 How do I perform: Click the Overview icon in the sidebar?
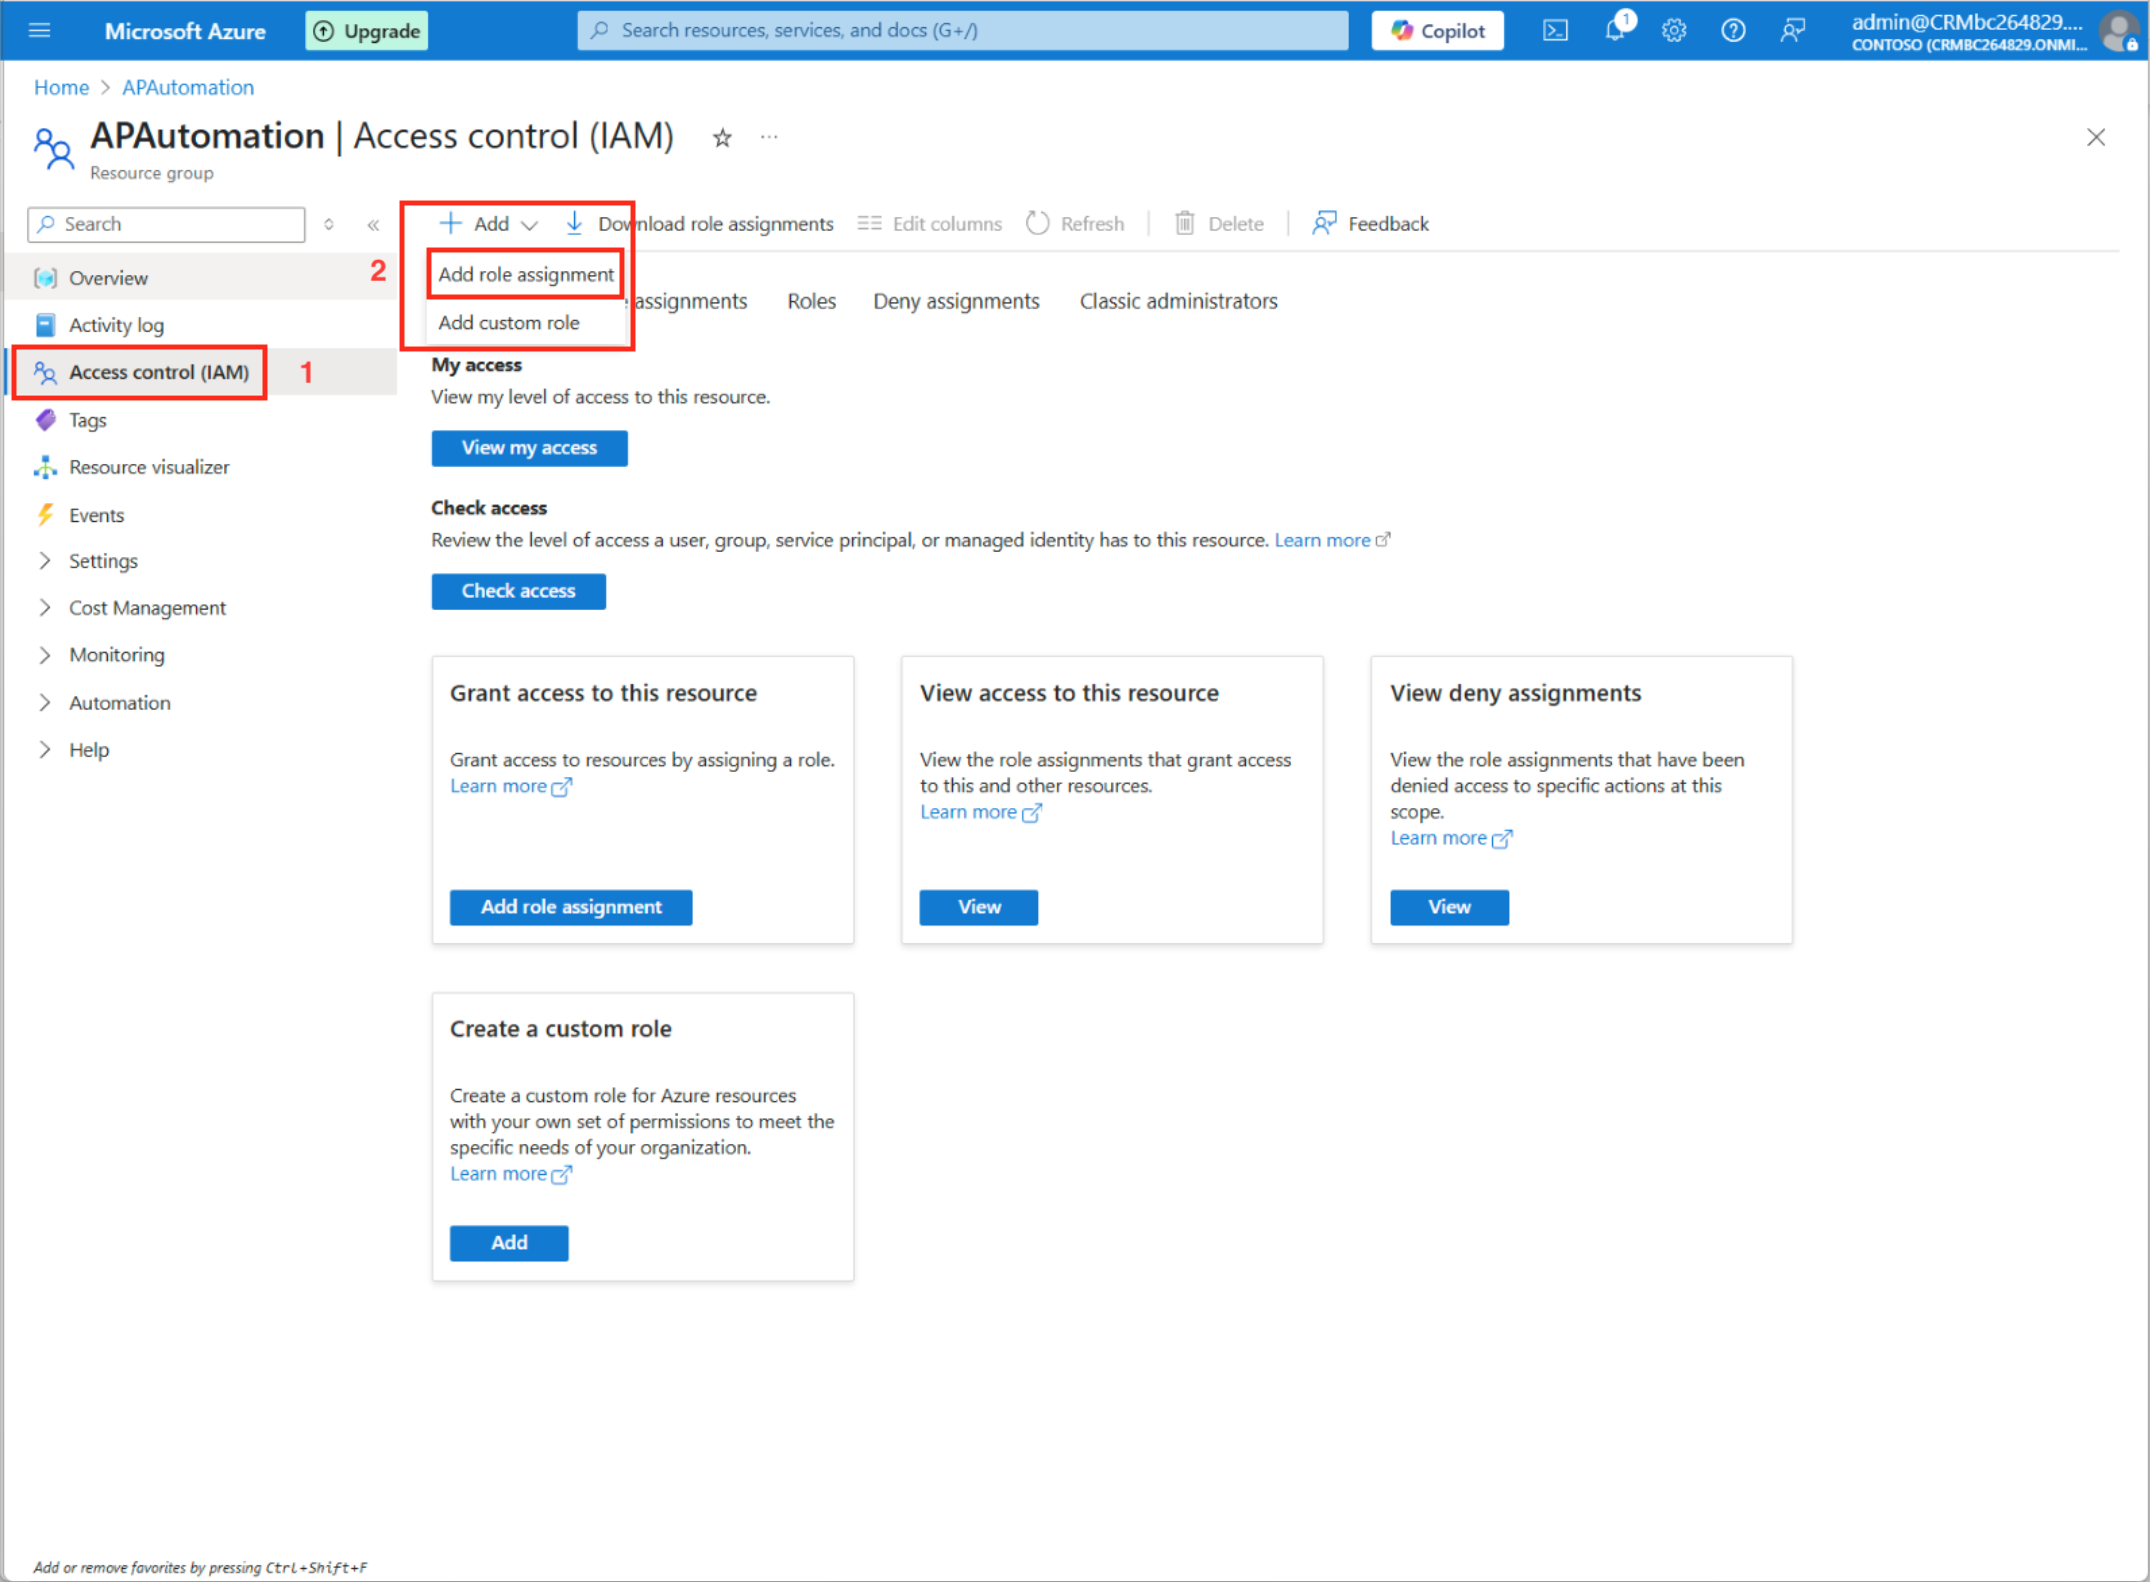(45, 278)
